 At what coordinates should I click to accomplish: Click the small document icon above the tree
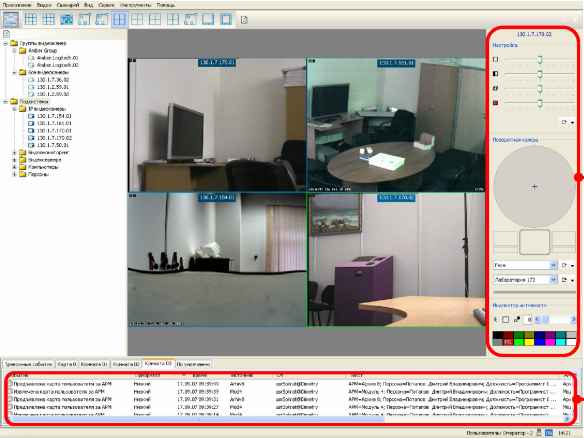pos(6,34)
